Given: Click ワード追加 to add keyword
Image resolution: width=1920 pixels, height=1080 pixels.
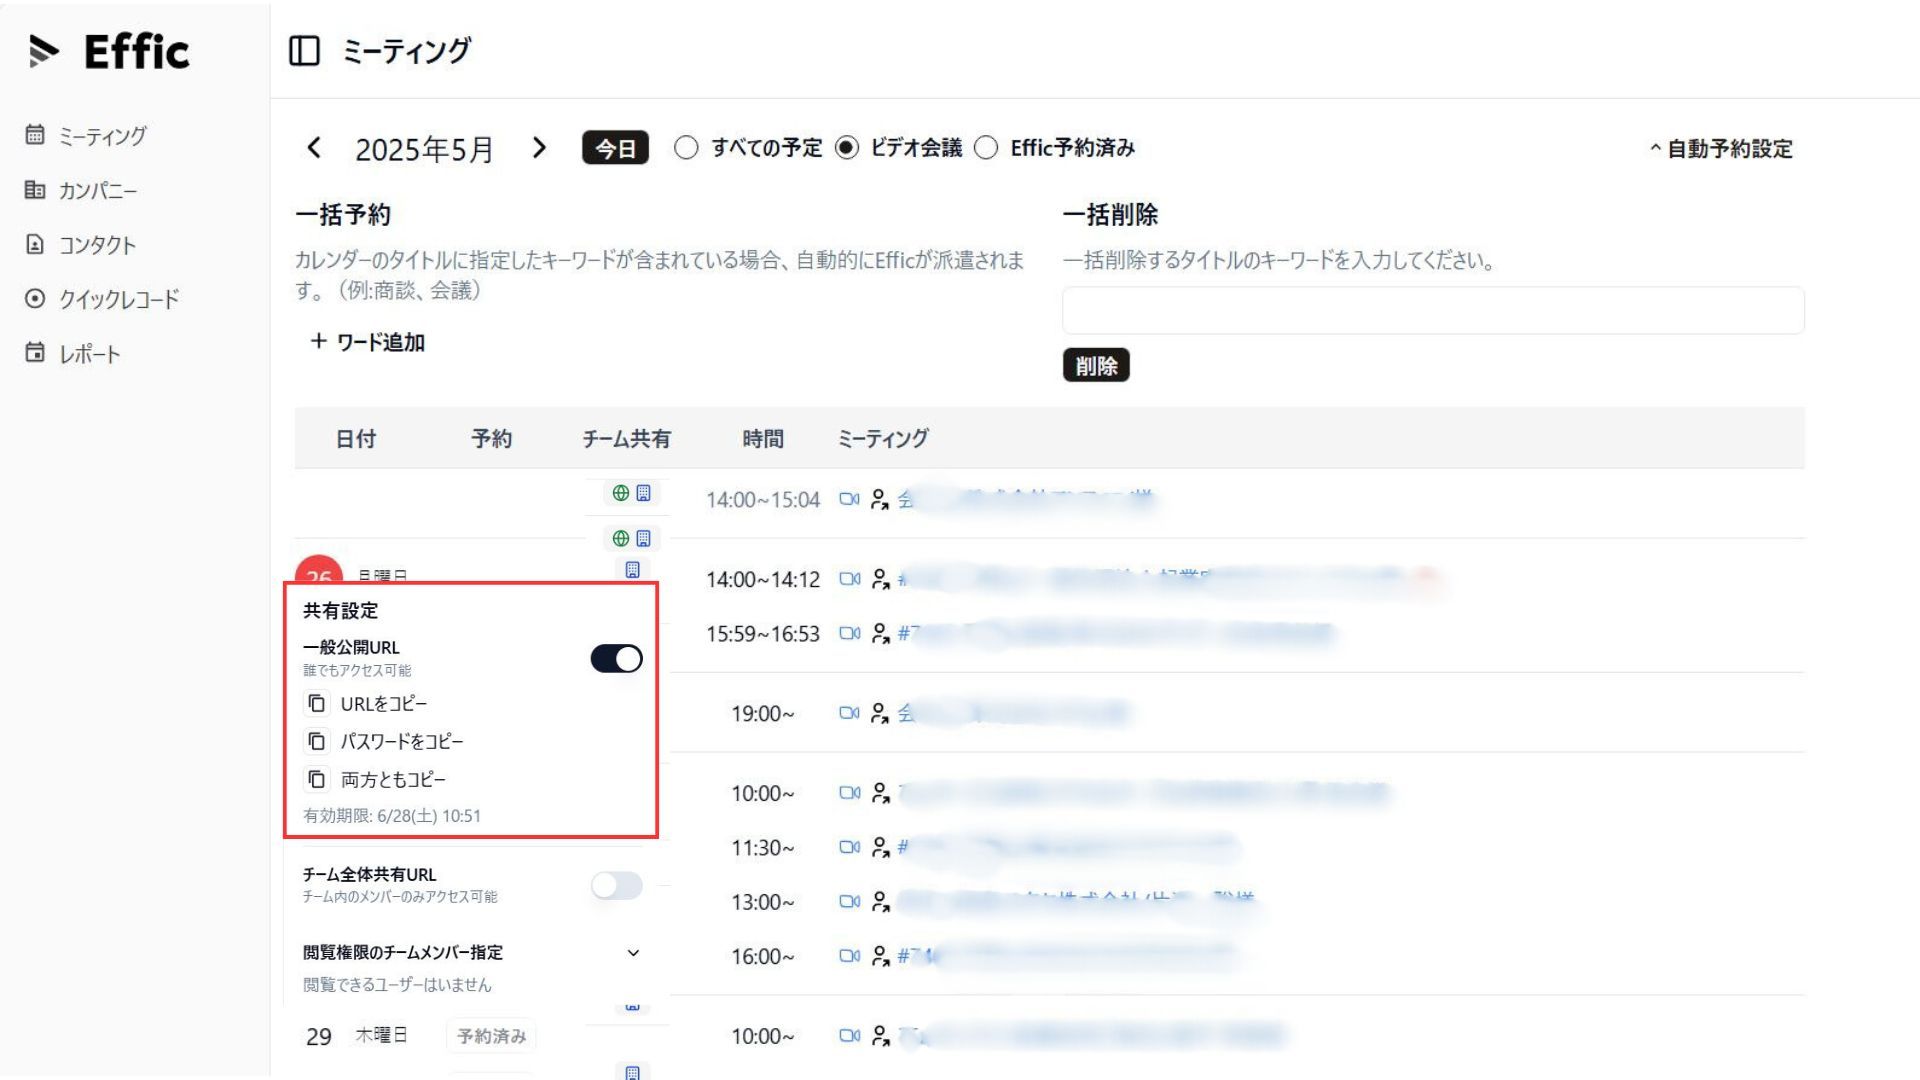Looking at the screenshot, I should click(x=367, y=342).
